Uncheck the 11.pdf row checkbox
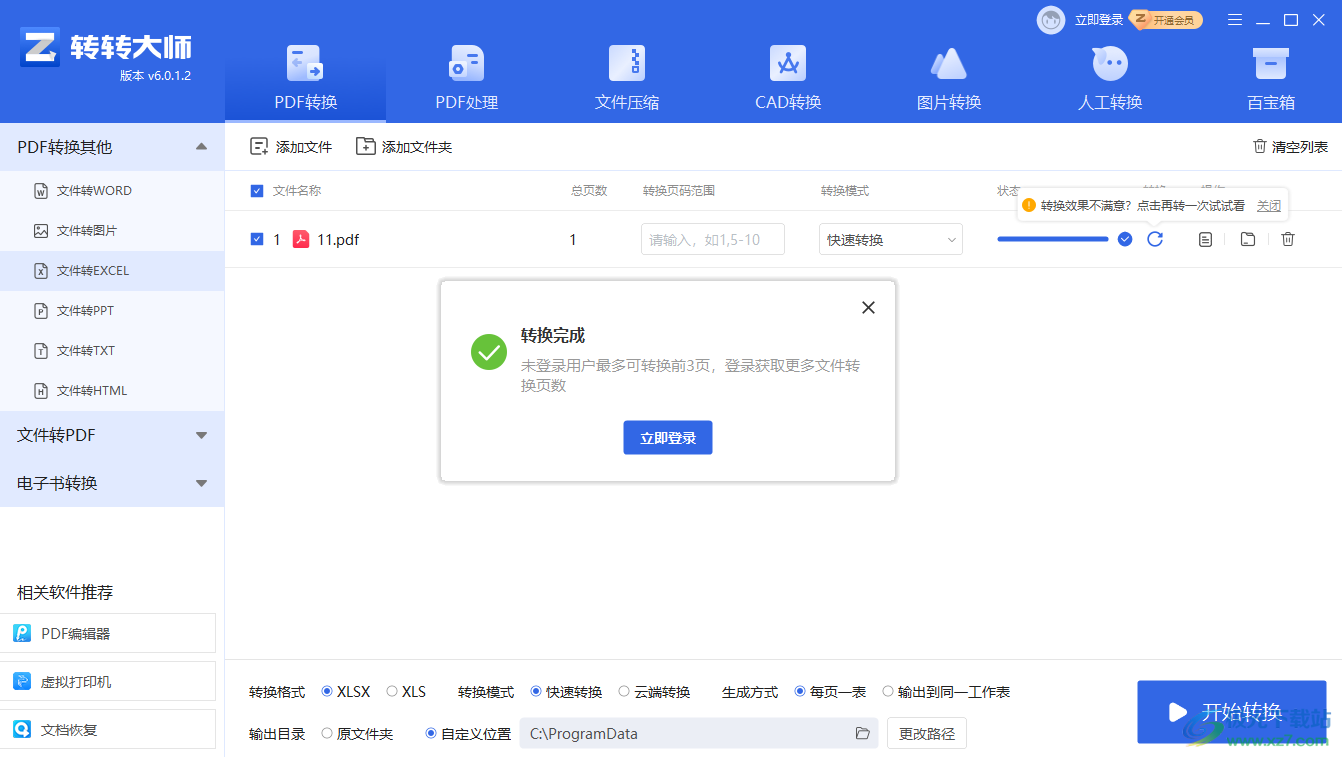1342x757 pixels. tap(257, 239)
